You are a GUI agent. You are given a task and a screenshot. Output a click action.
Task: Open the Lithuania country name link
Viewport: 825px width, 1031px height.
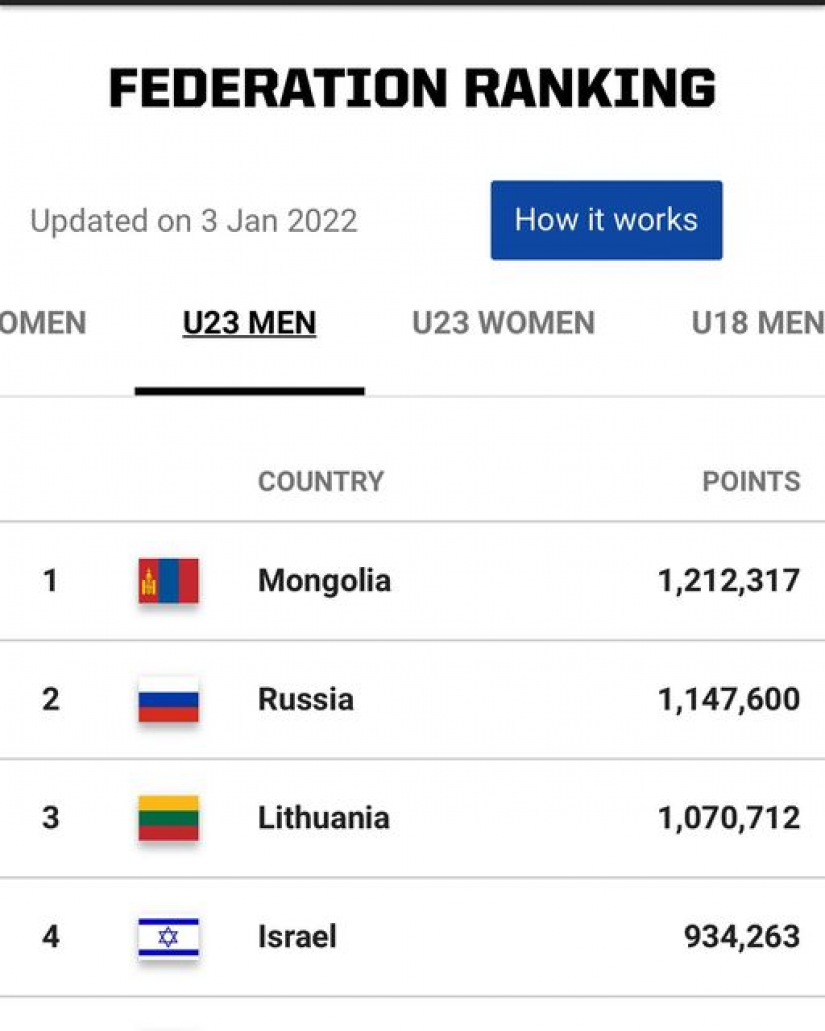tap(323, 818)
